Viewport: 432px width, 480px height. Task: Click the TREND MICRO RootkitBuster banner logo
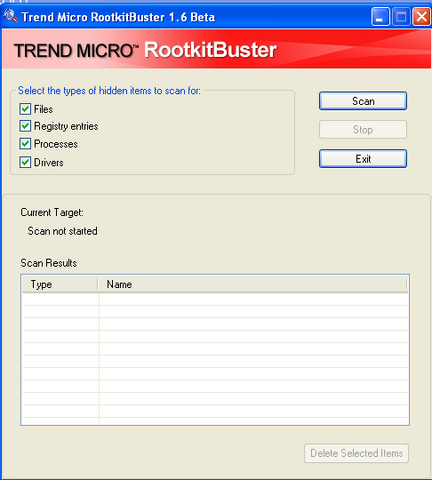[145, 50]
